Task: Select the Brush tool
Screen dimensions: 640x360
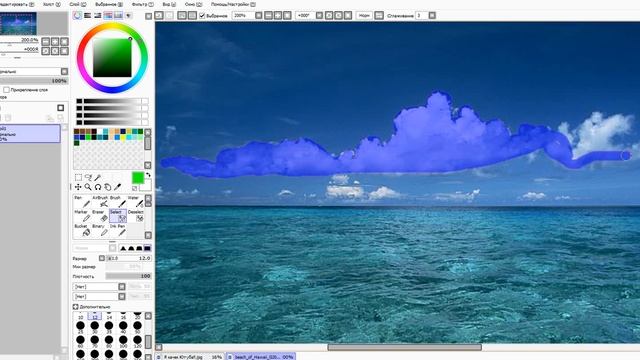Action: click(118, 202)
